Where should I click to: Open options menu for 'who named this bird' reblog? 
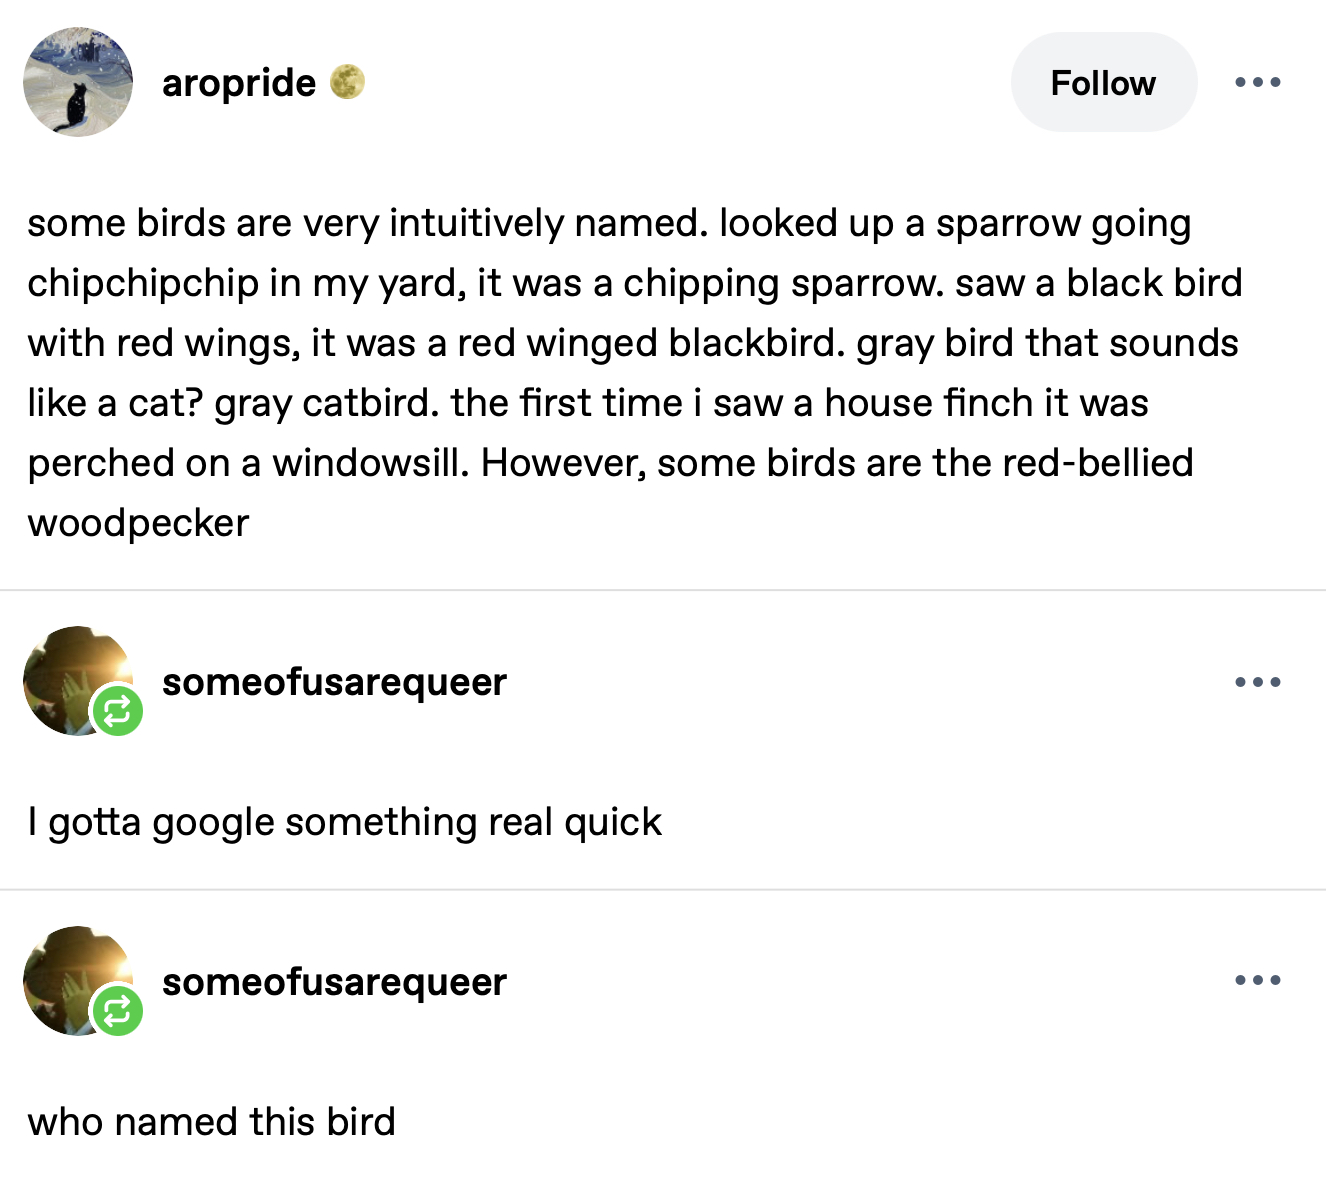[x=1257, y=980]
